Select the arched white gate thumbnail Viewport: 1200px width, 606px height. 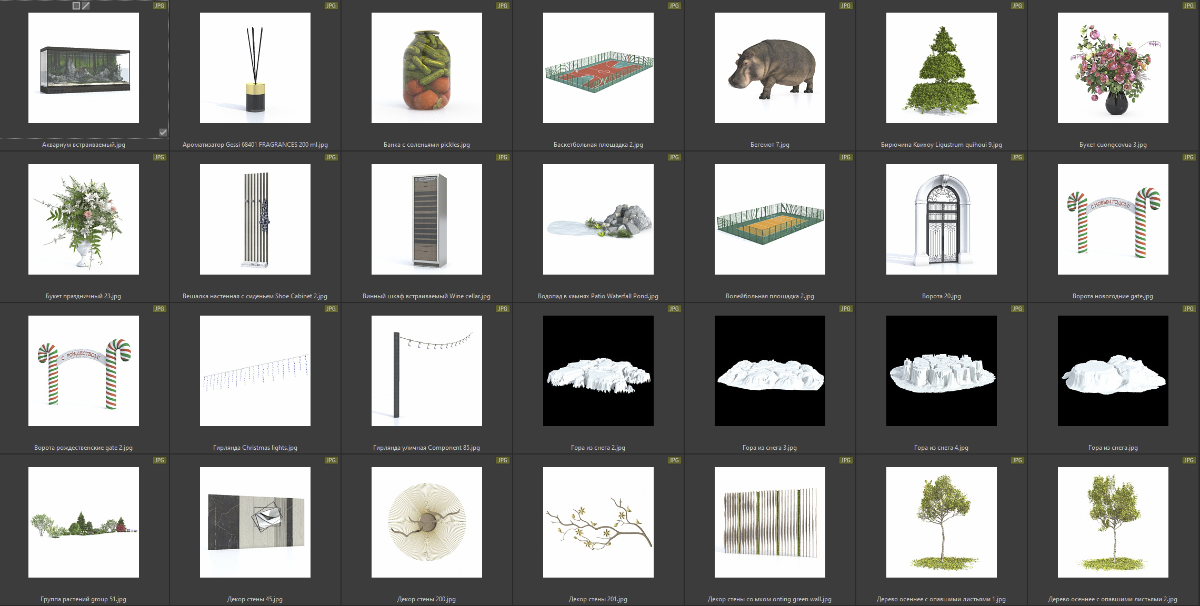941,219
